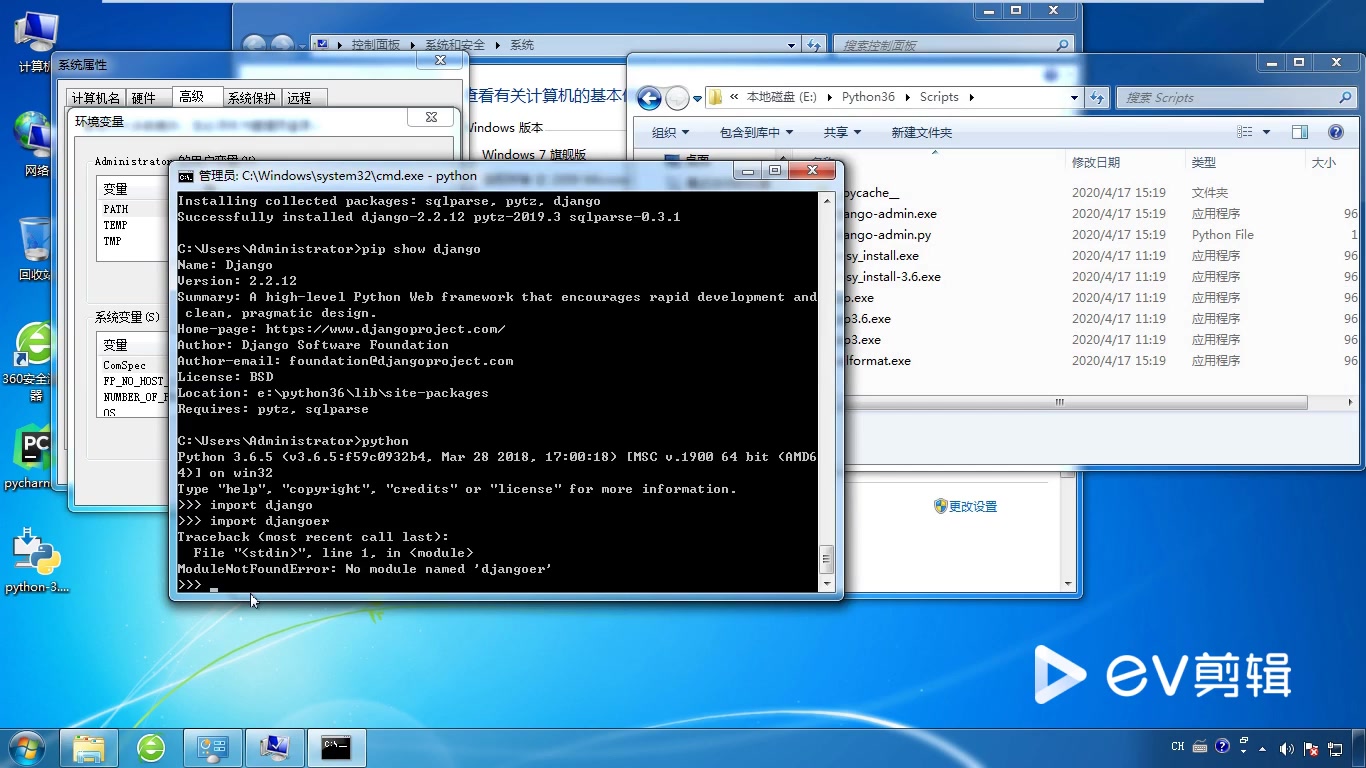Expand the 组织 menu in Explorer
Screen dimensions: 1366x768
pyautogui.click(x=670, y=132)
